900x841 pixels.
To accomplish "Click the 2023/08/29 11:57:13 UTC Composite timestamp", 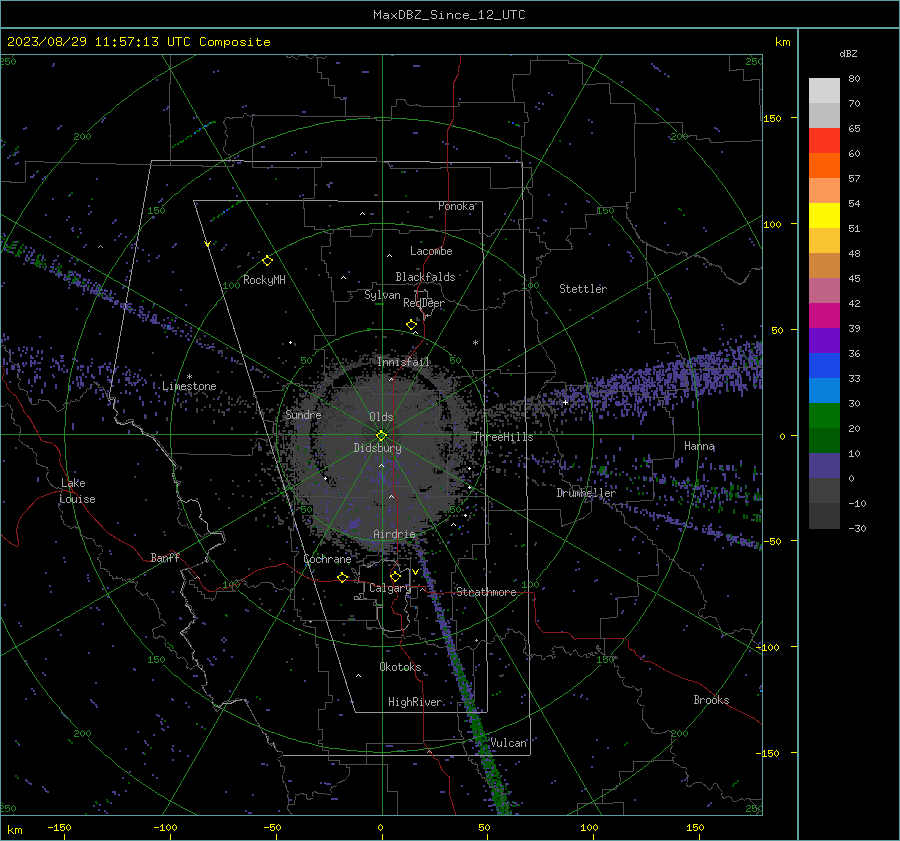I will [139, 42].
